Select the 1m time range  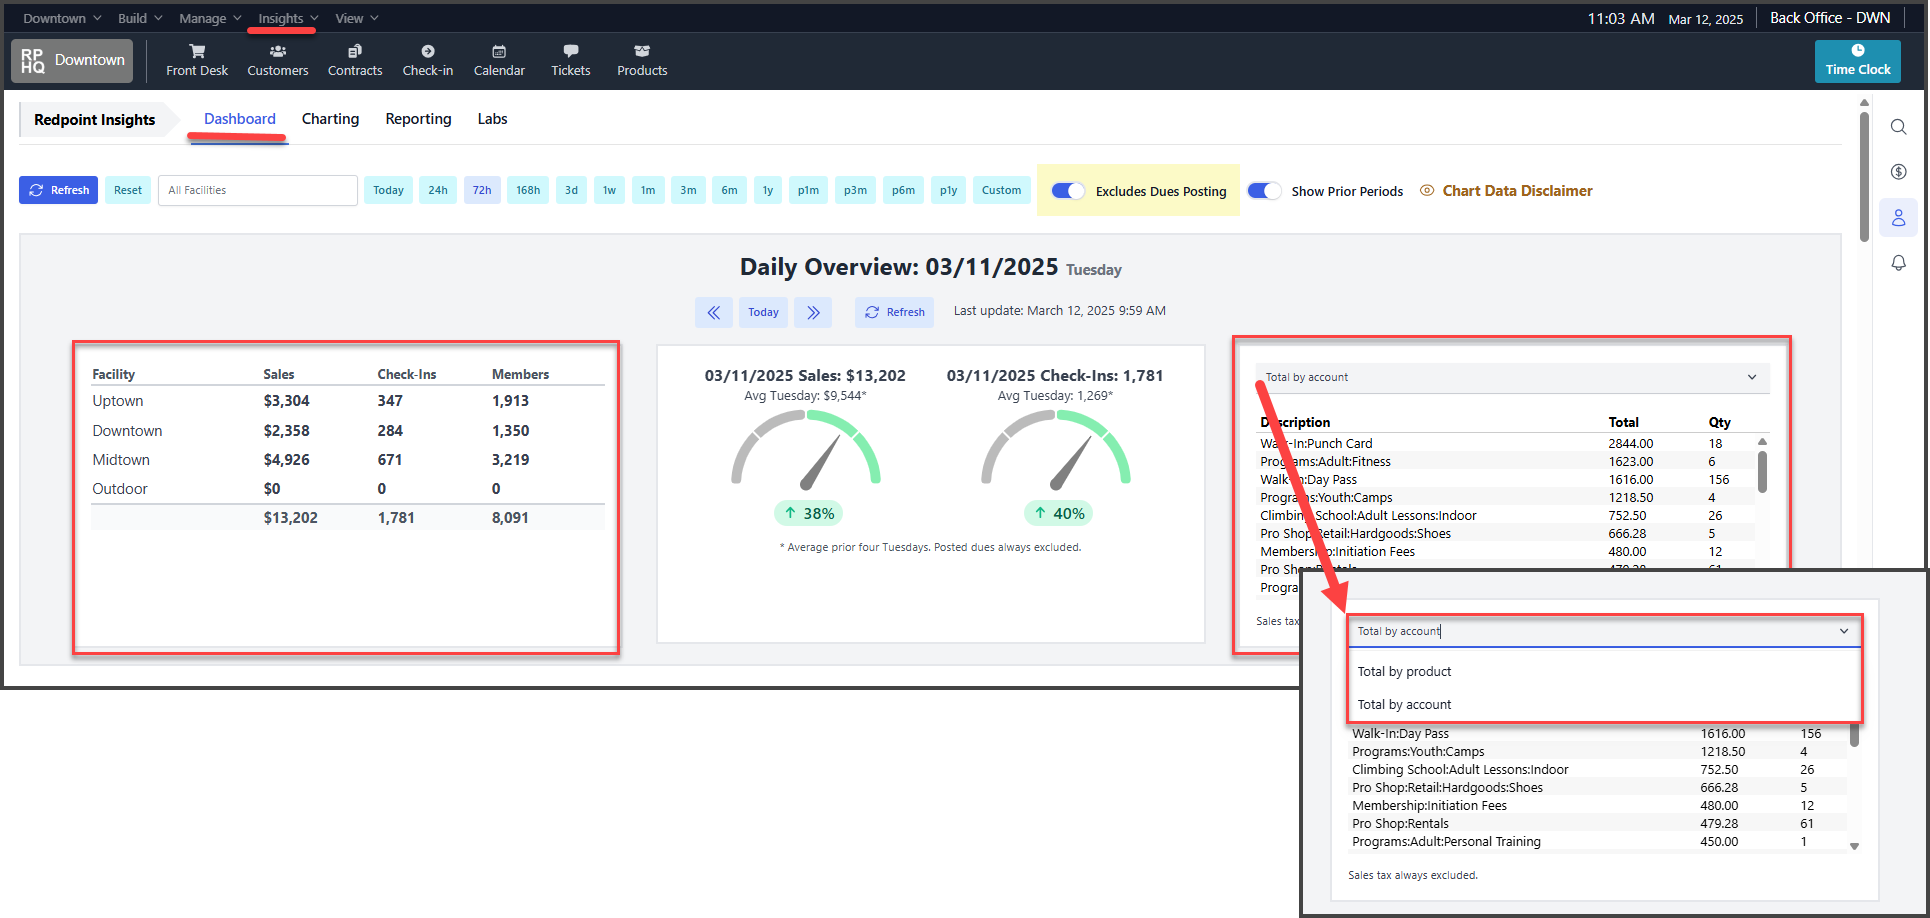[x=648, y=190]
